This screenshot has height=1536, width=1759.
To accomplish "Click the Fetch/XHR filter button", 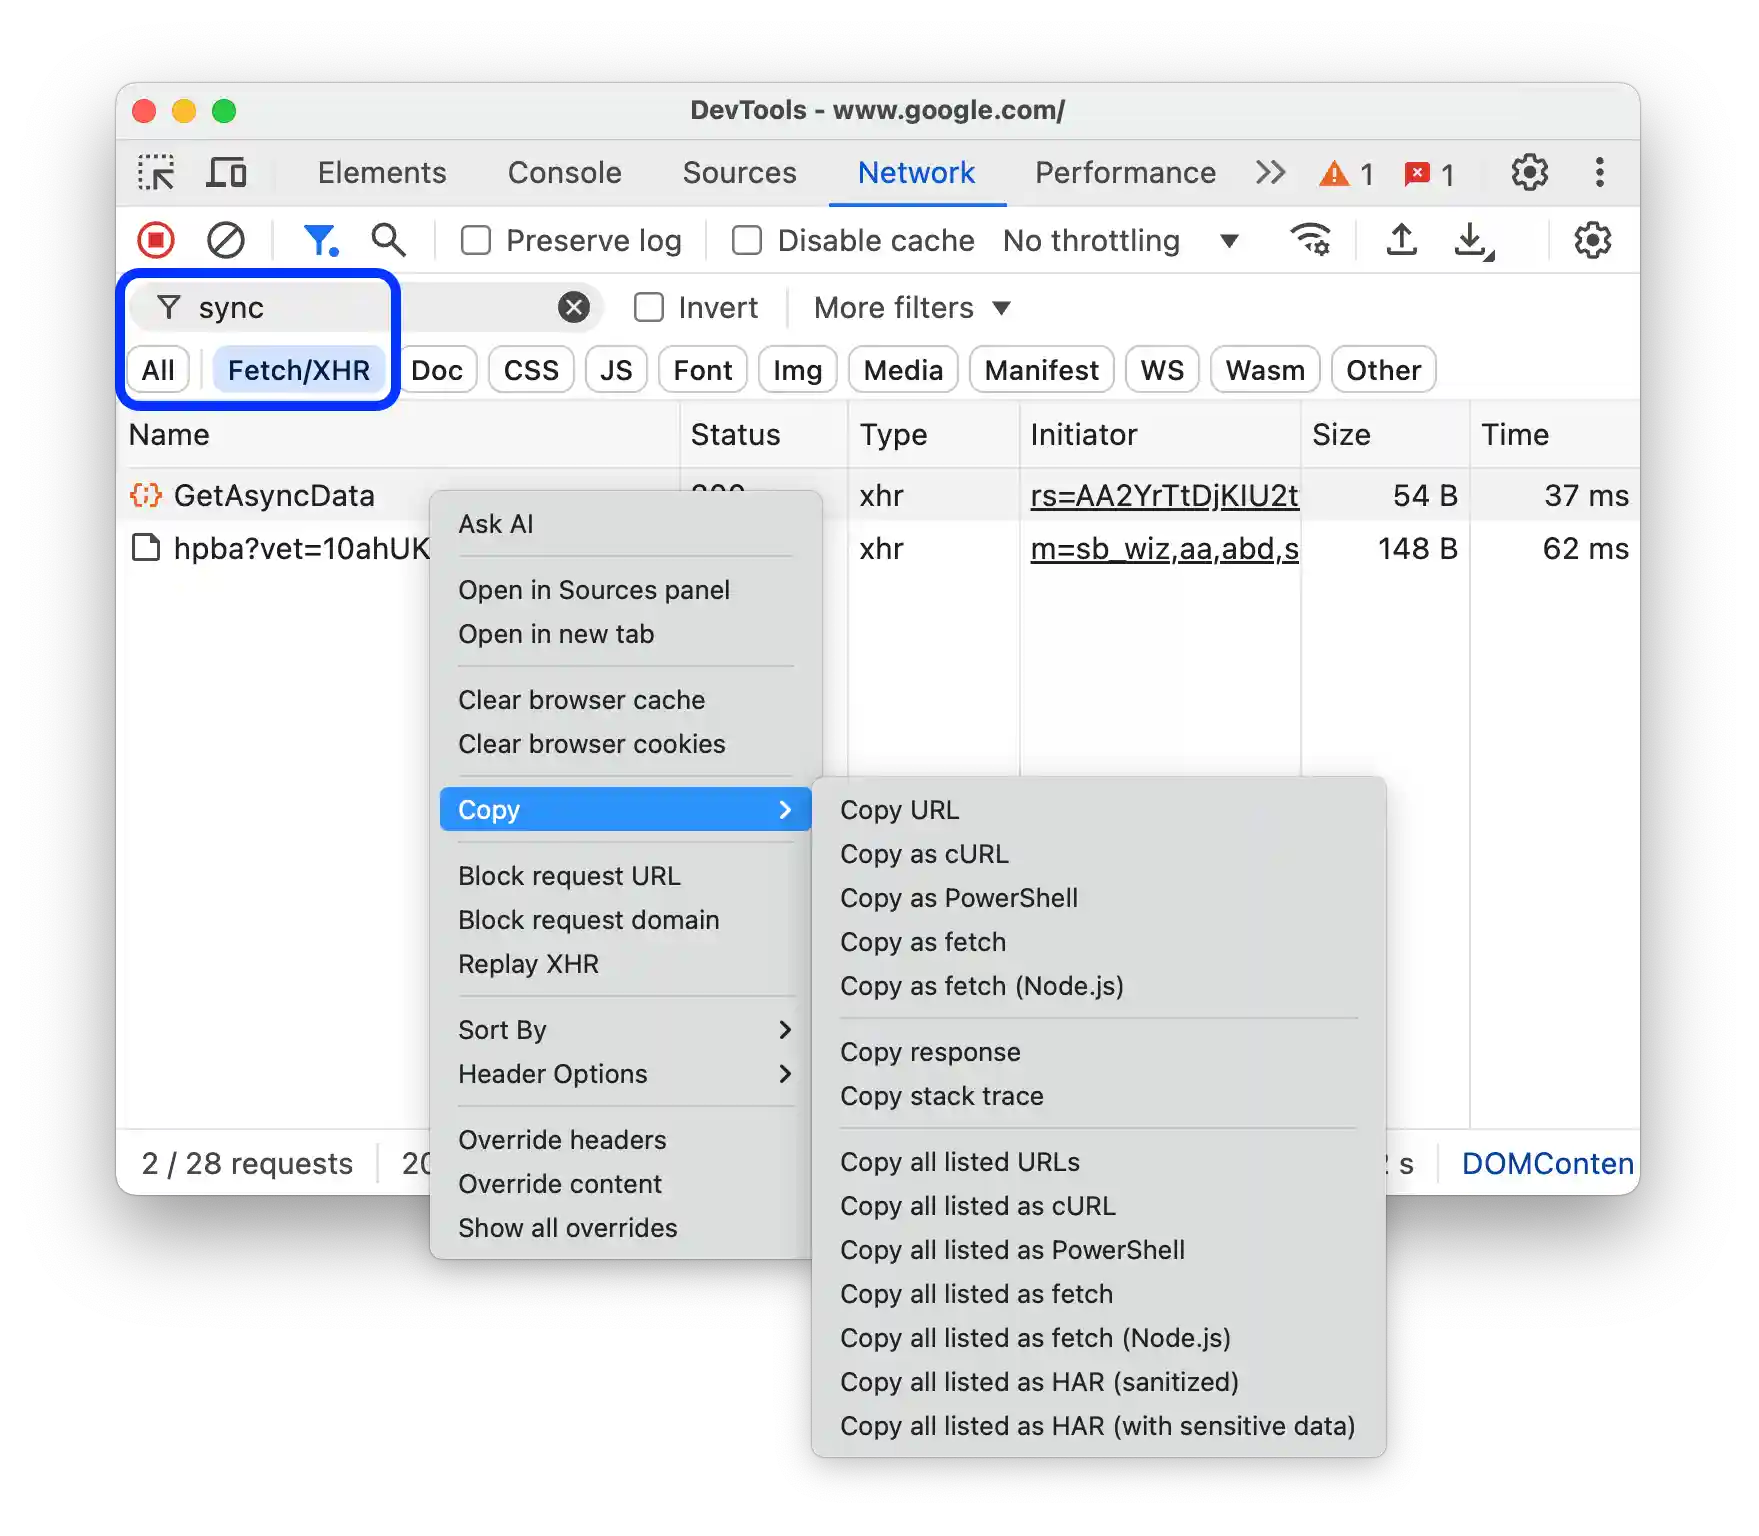I will tap(299, 369).
